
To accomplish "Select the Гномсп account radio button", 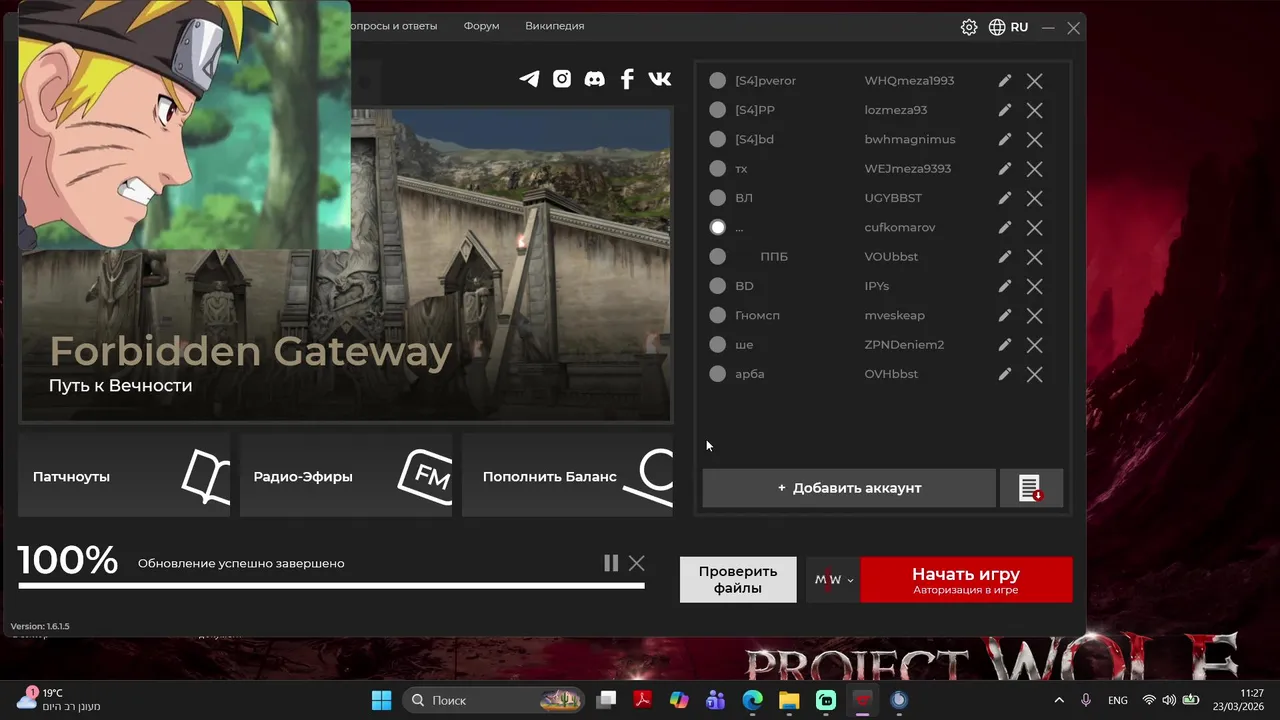I will click(717, 315).
